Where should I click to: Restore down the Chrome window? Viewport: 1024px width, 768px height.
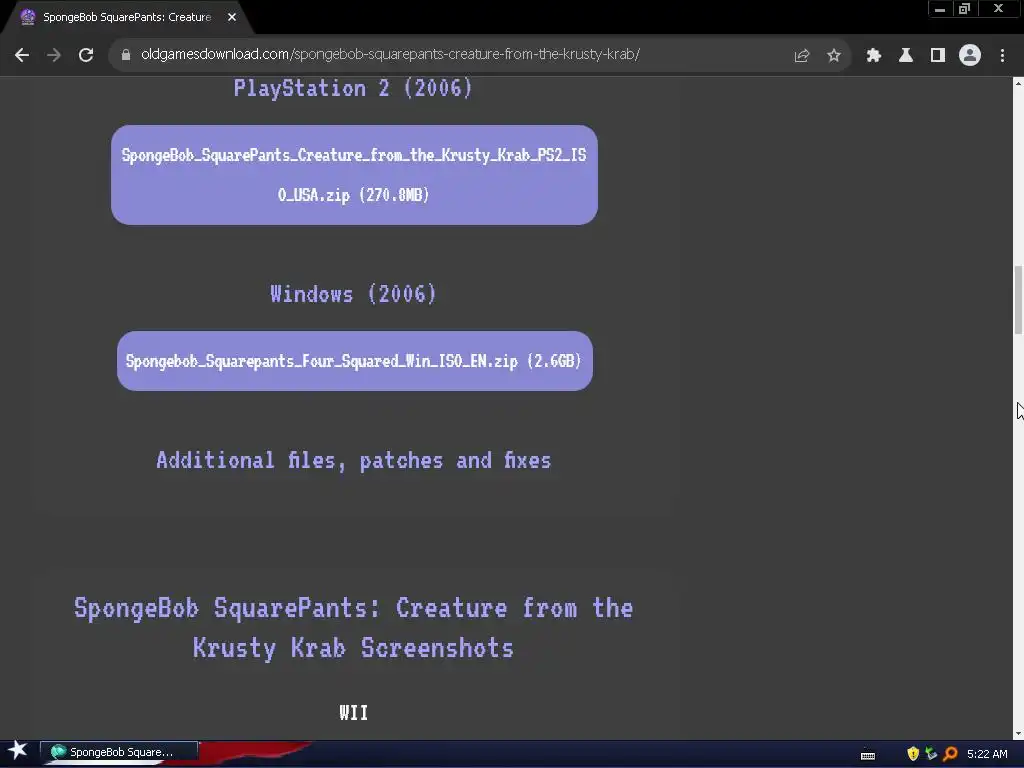click(965, 9)
